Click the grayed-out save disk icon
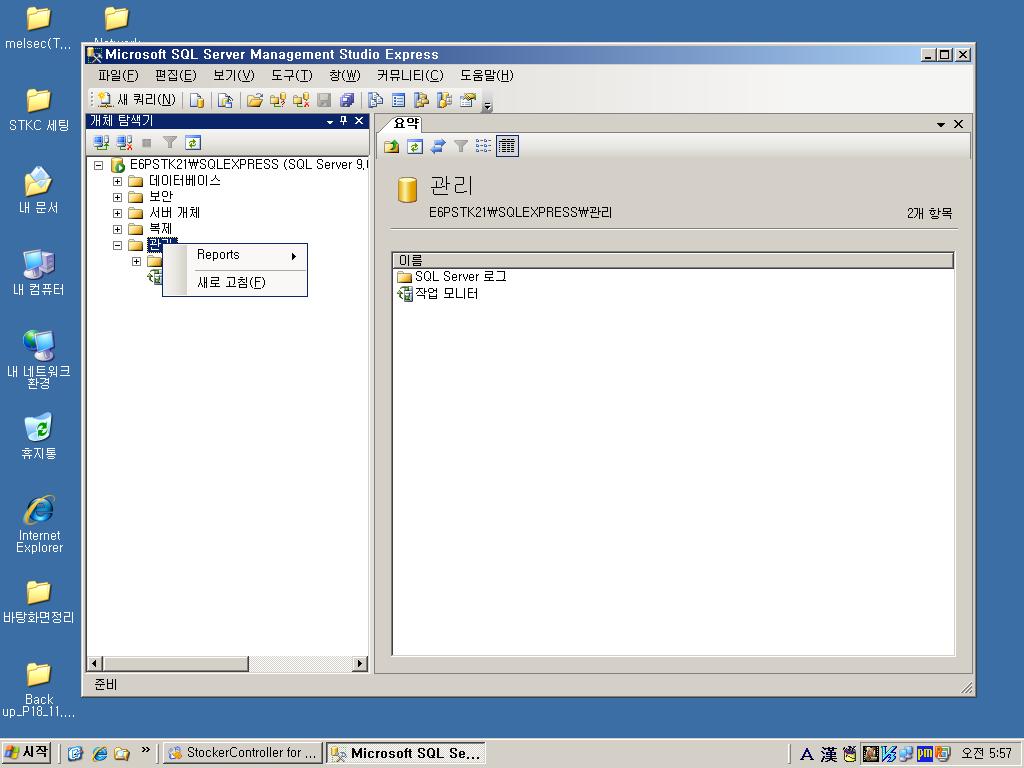 324,100
